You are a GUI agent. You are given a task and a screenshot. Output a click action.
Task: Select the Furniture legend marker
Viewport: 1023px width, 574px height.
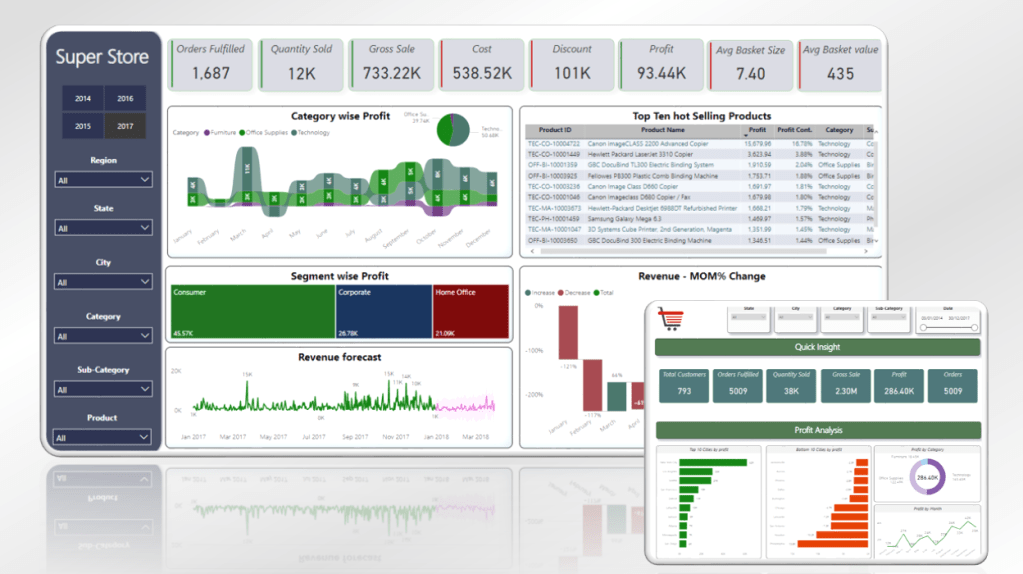pyautogui.click(x=207, y=132)
